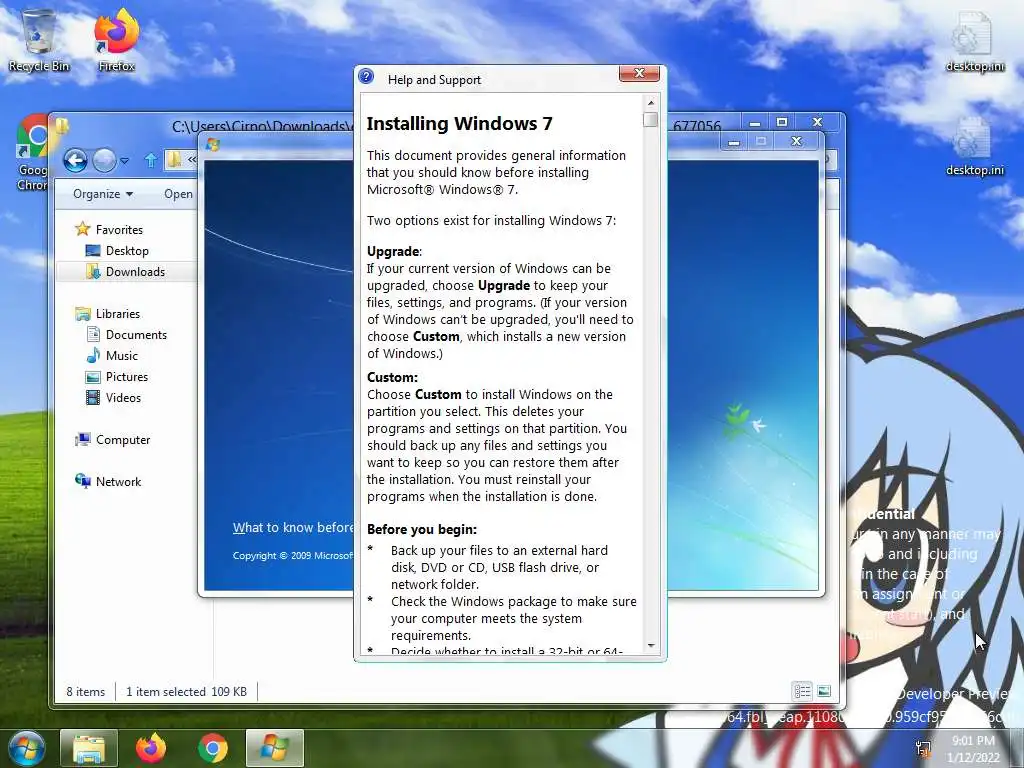Click the '8 items' status bar text
The width and height of the screenshot is (1024, 768).
point(86,692)
